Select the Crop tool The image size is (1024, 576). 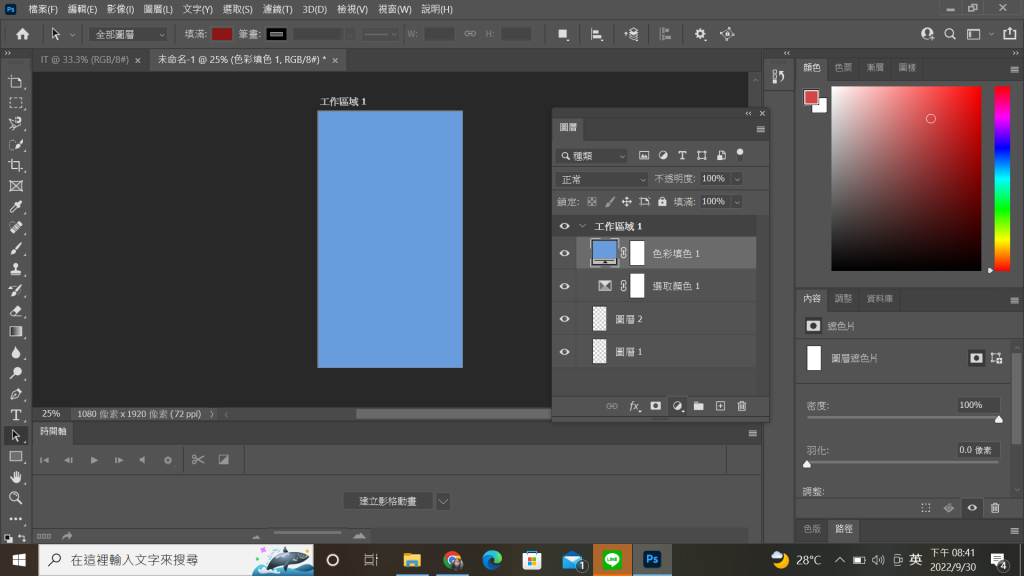coord(16,165)
